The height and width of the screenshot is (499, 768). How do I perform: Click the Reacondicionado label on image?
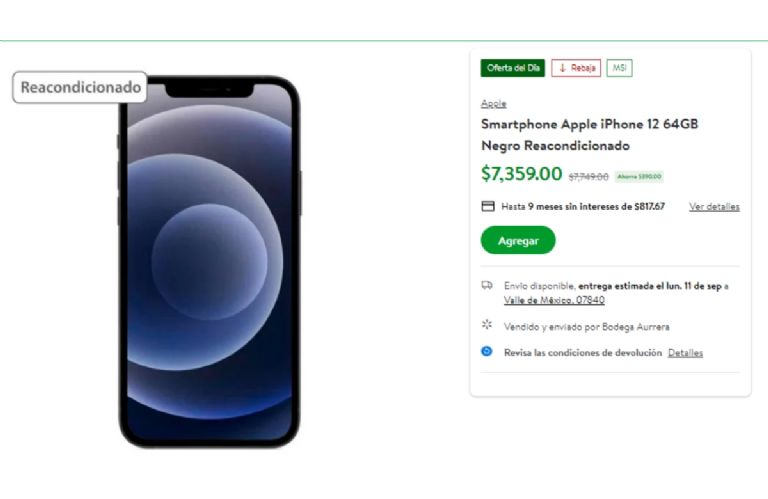[80, 88]
